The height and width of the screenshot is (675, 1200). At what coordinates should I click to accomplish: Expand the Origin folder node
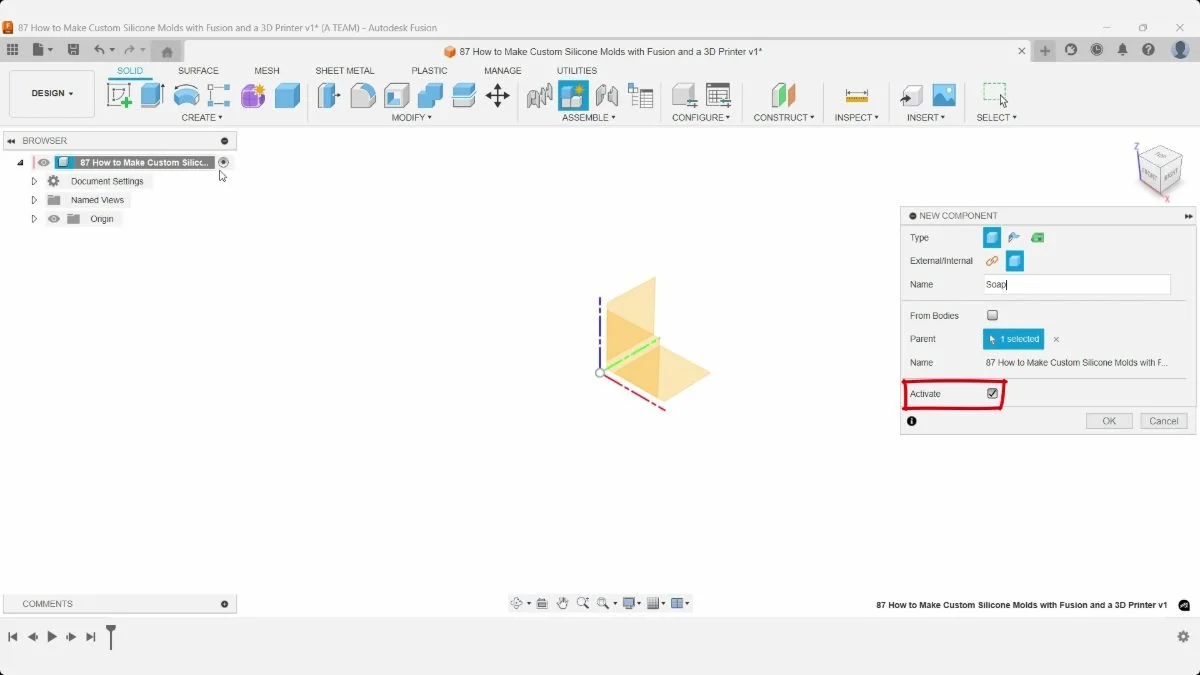[34, 219]
